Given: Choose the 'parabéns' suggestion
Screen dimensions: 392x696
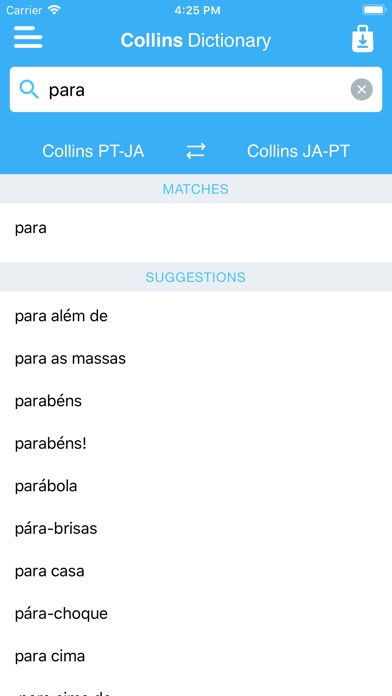Looking at the screenshot, I should 196,401.
